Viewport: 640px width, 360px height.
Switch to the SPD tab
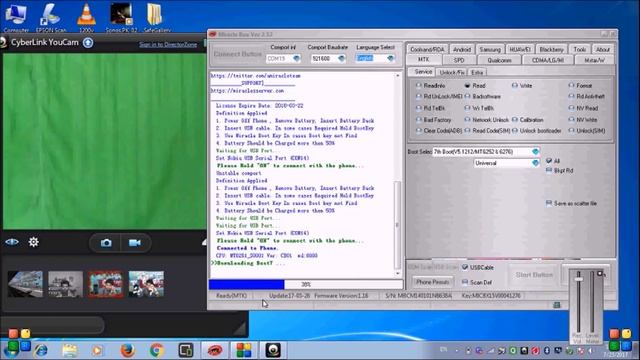(x=459, y=60)
